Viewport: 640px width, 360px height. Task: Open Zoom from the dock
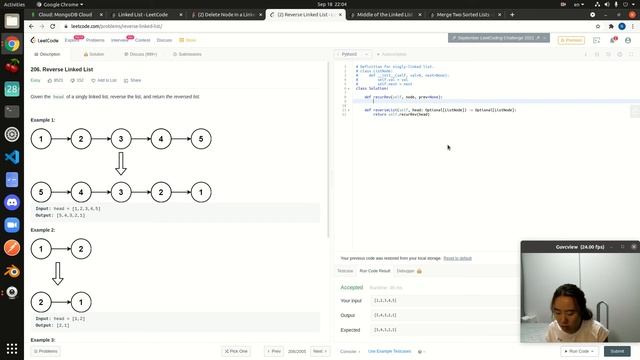pyautogui.click(x=12, y=225)
